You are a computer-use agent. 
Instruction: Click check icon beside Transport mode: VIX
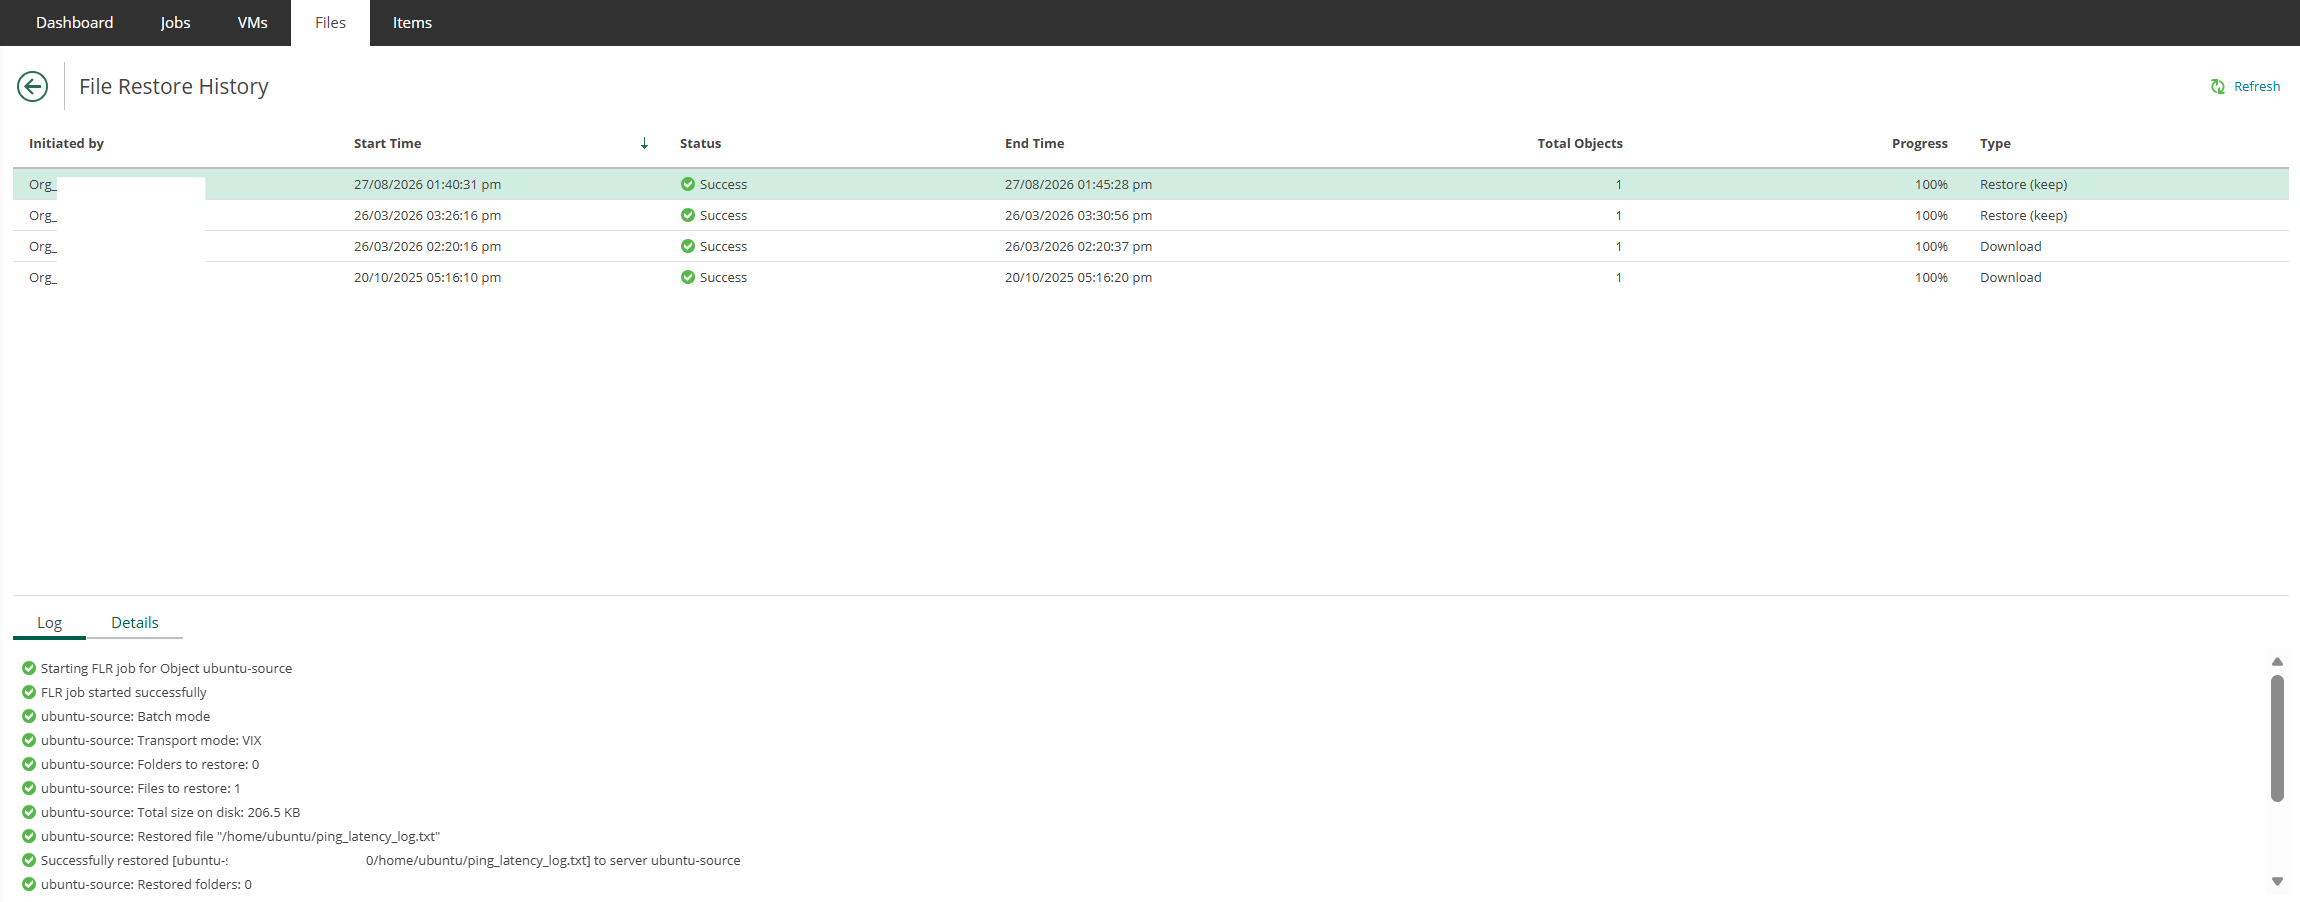coord(29,740)
